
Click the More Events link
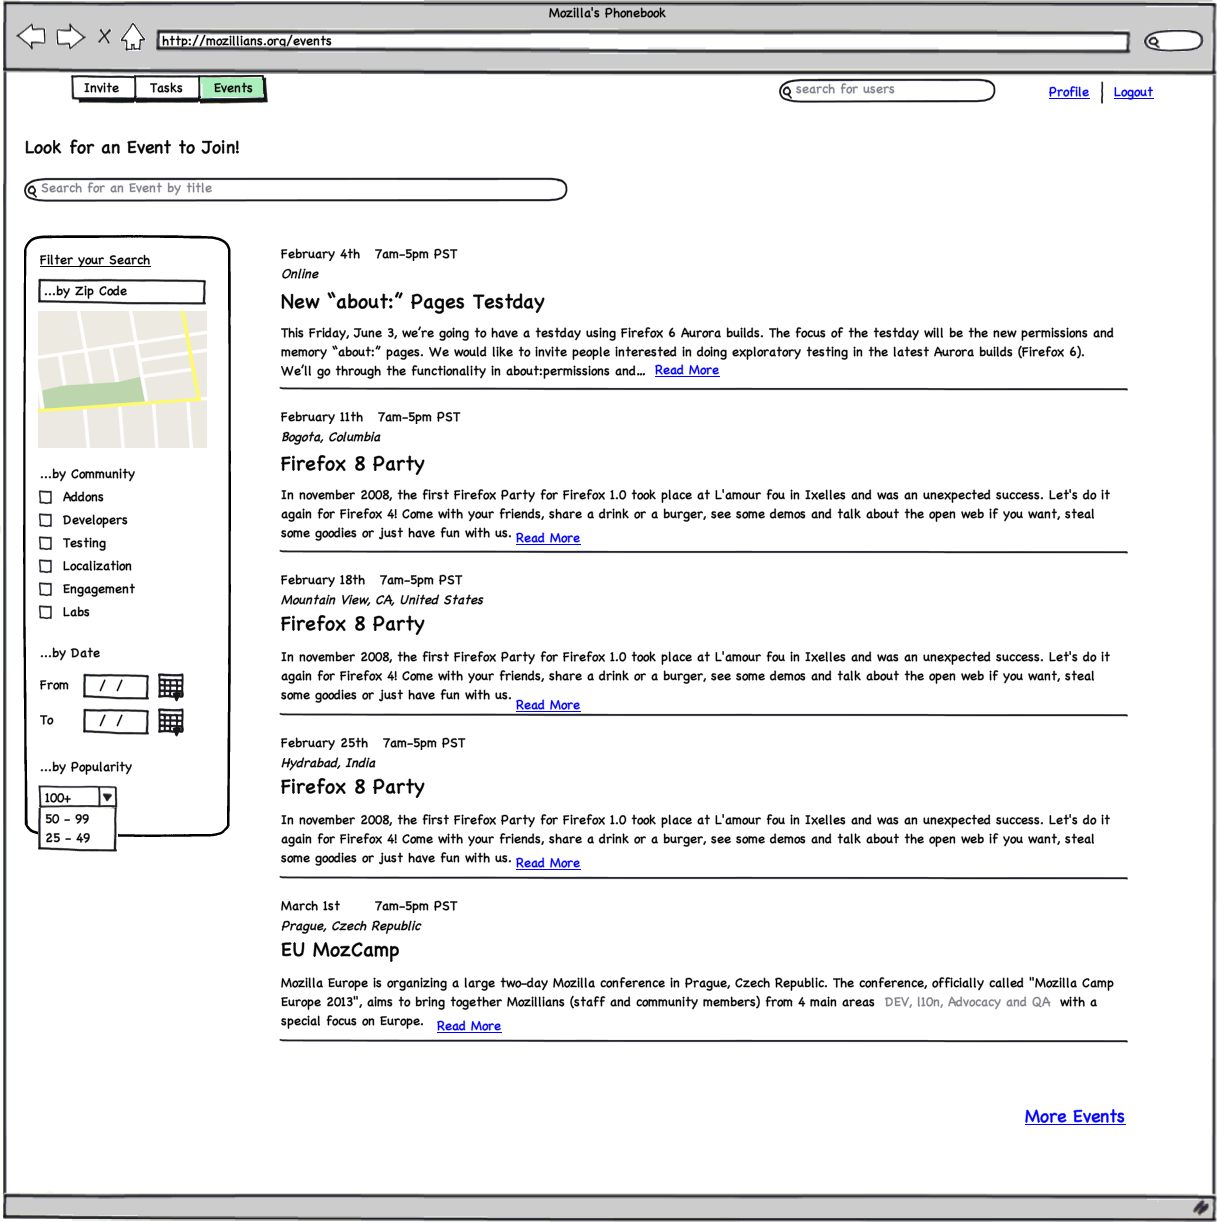pos(1075,1117)
